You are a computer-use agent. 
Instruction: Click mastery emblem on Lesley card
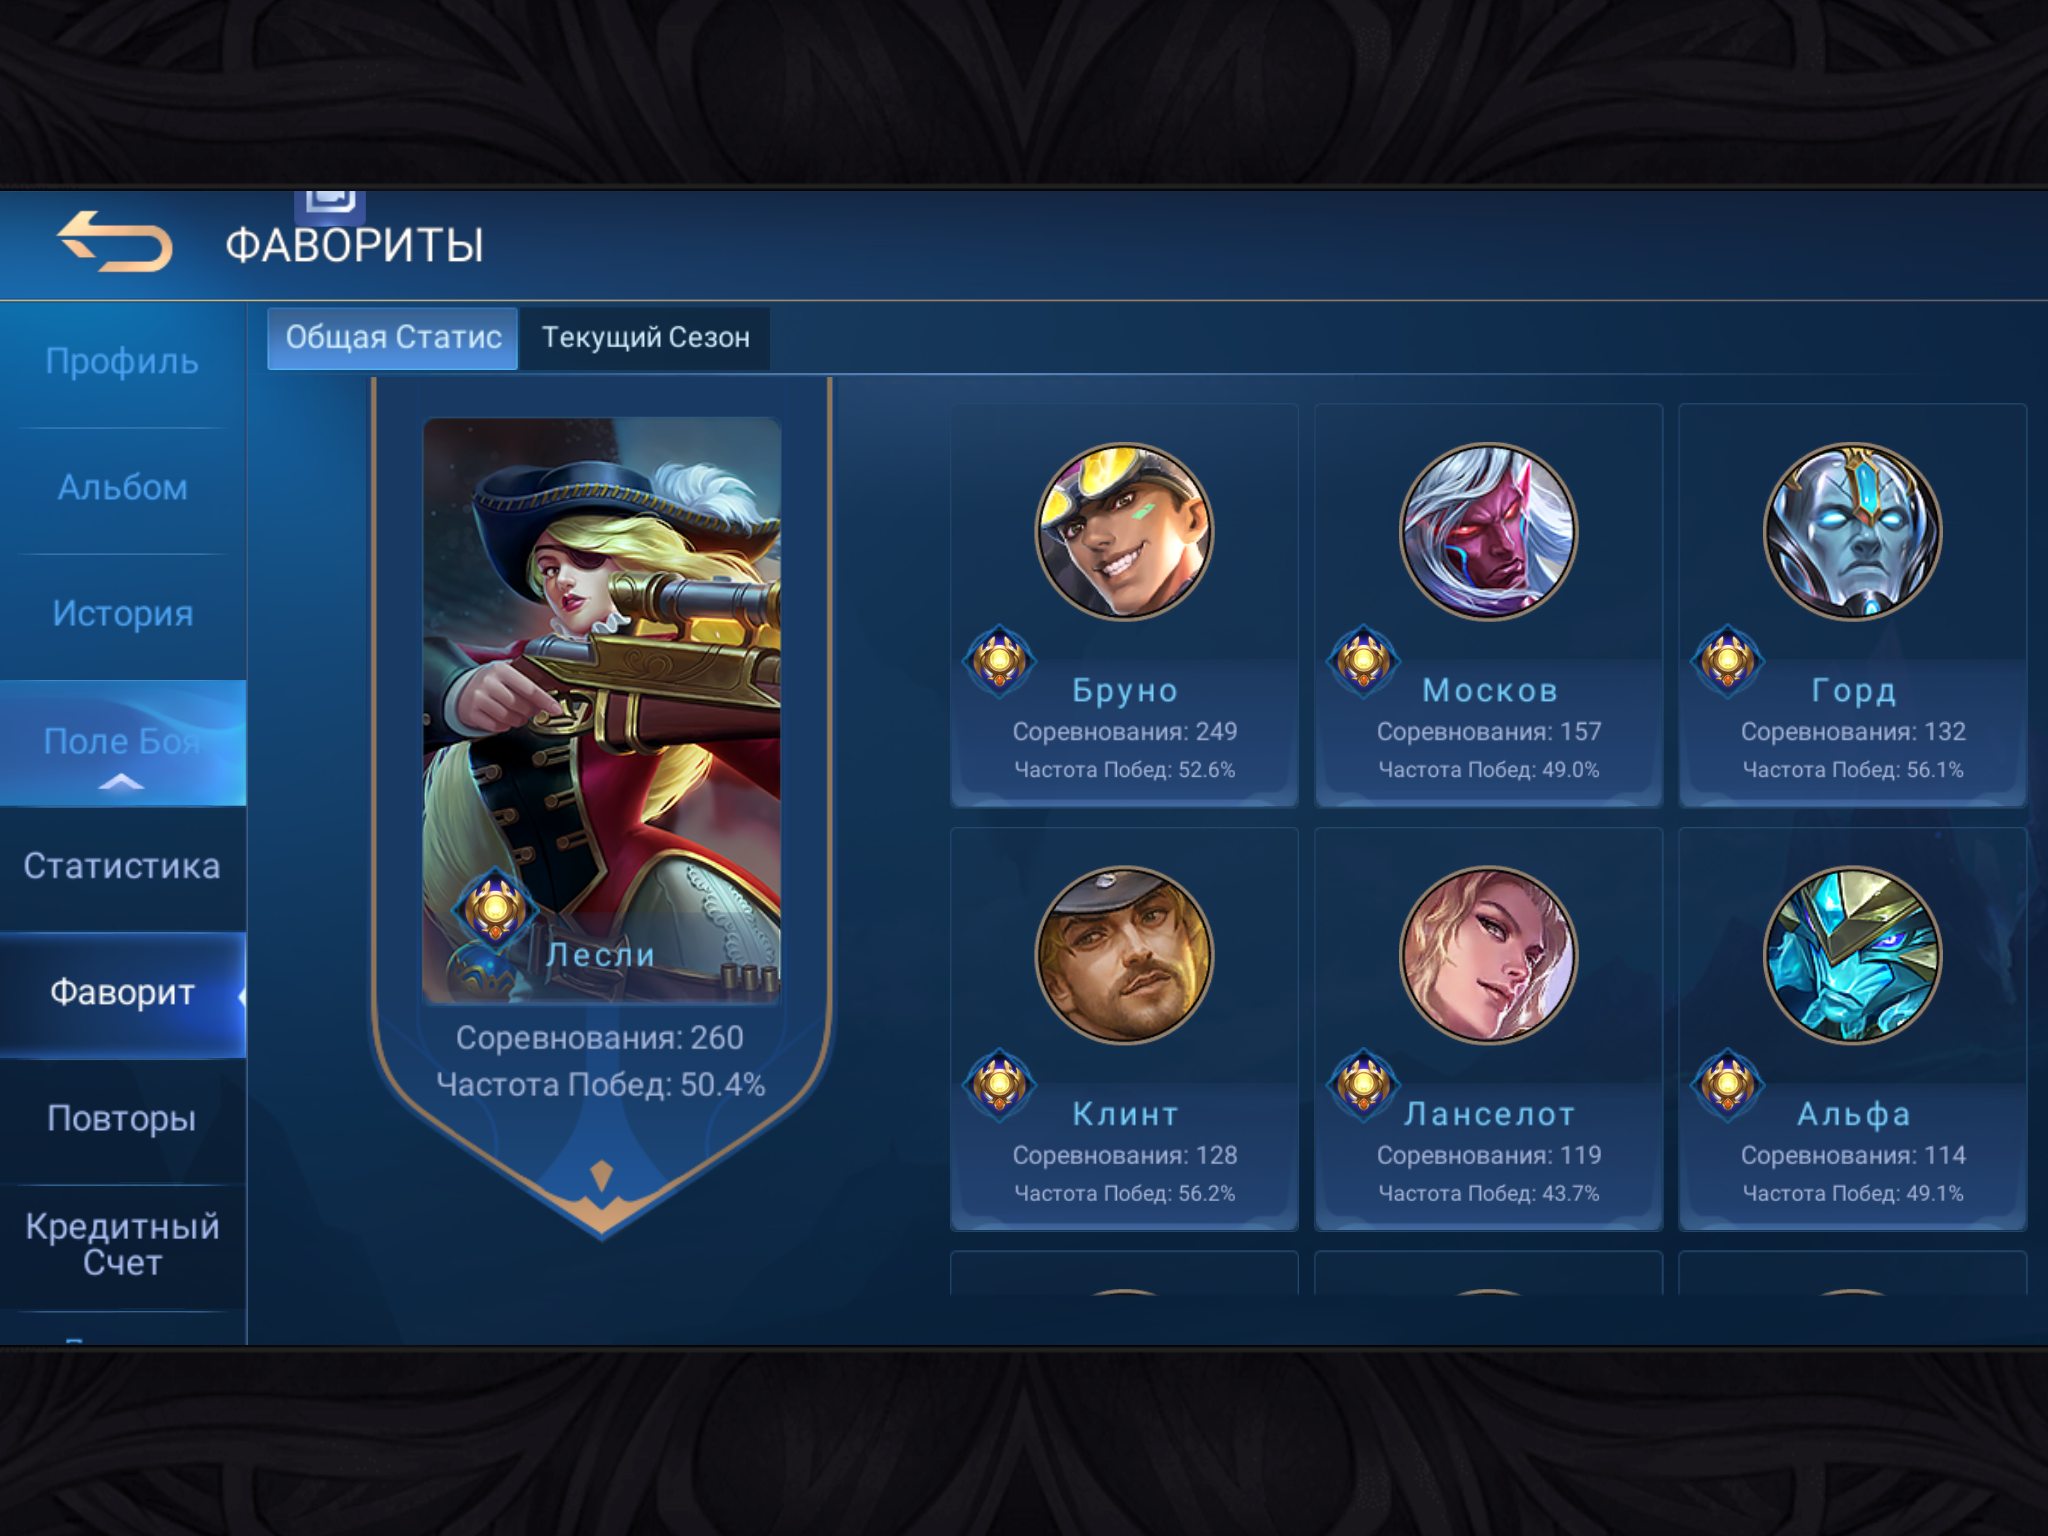click(495, 907)
